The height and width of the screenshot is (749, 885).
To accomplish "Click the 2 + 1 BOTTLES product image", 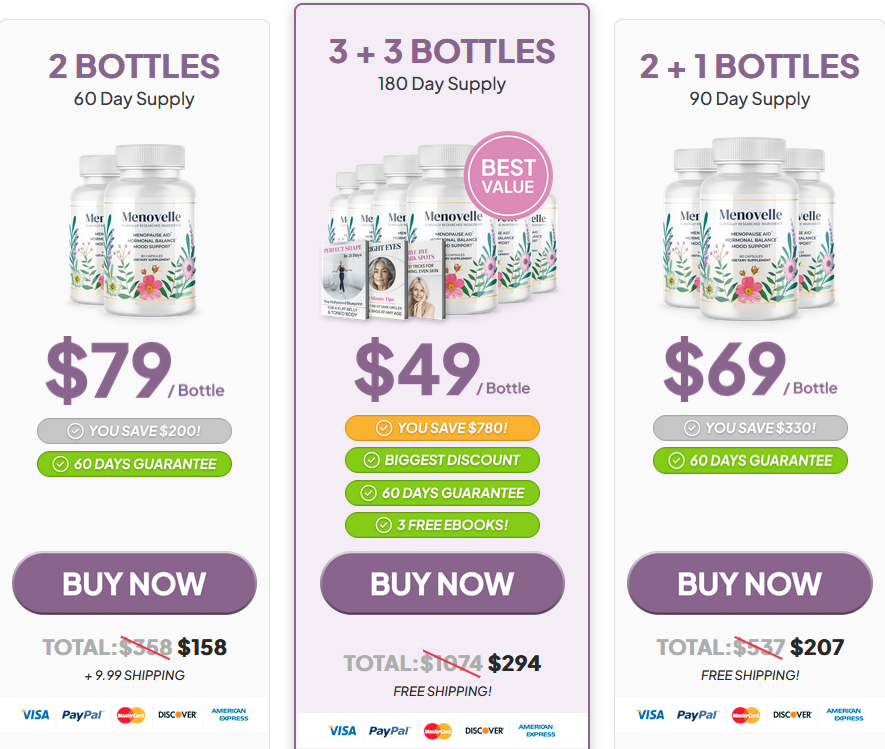I will coord(749,229).
